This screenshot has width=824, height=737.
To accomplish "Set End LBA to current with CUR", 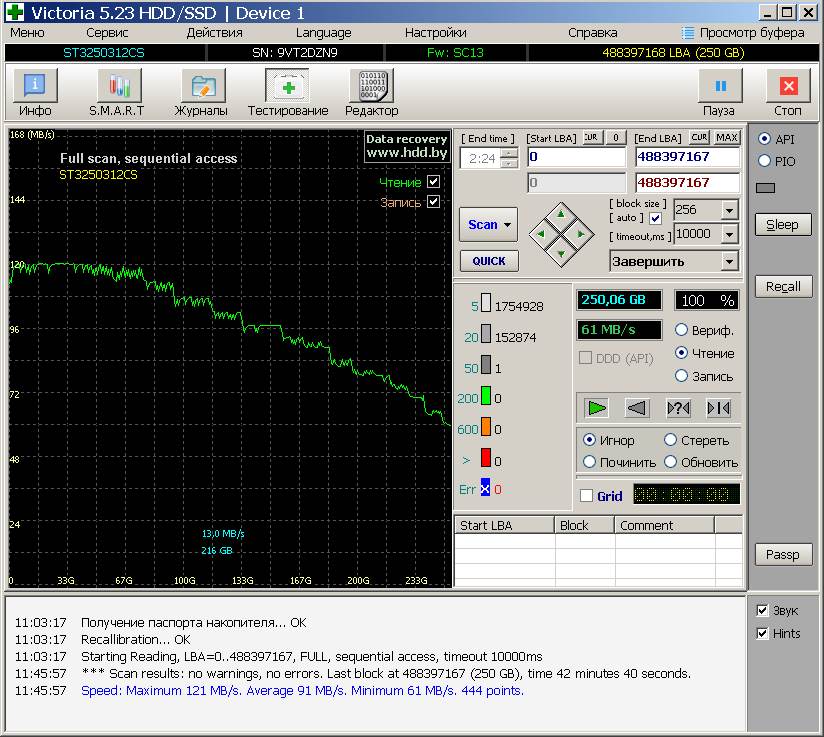I will pyautogui.click(x=699, y=137).
